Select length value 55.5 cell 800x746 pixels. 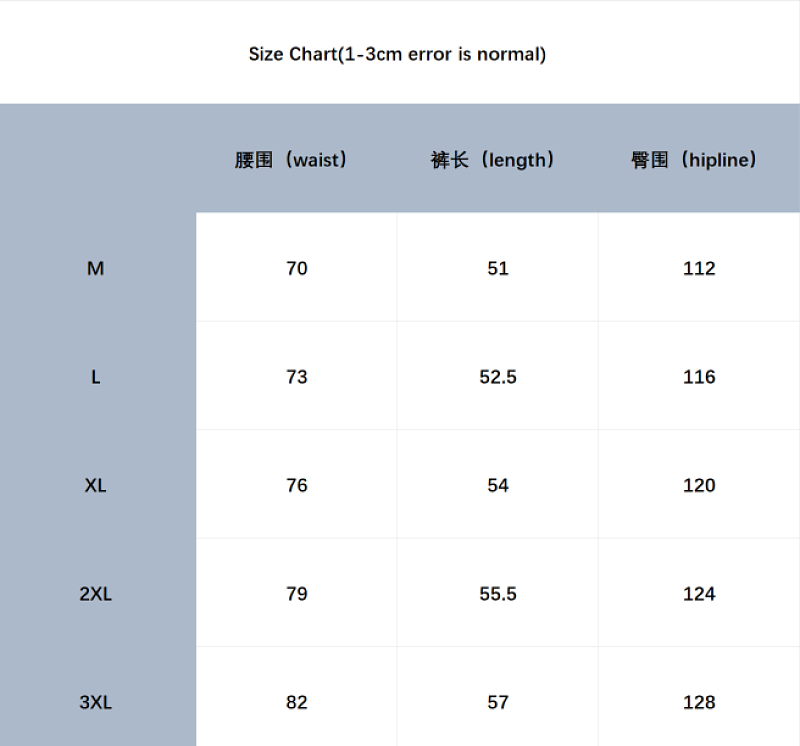pos(497,593)
